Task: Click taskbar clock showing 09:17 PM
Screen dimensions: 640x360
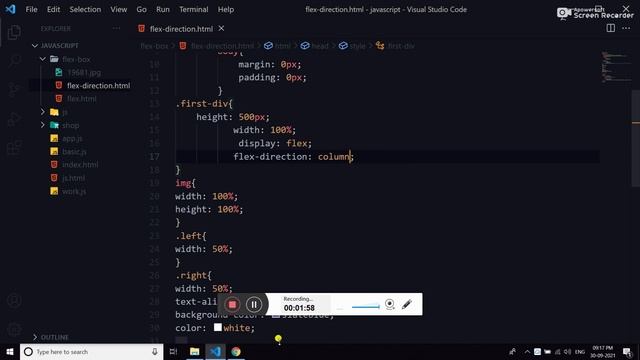Action: (603, 352)
